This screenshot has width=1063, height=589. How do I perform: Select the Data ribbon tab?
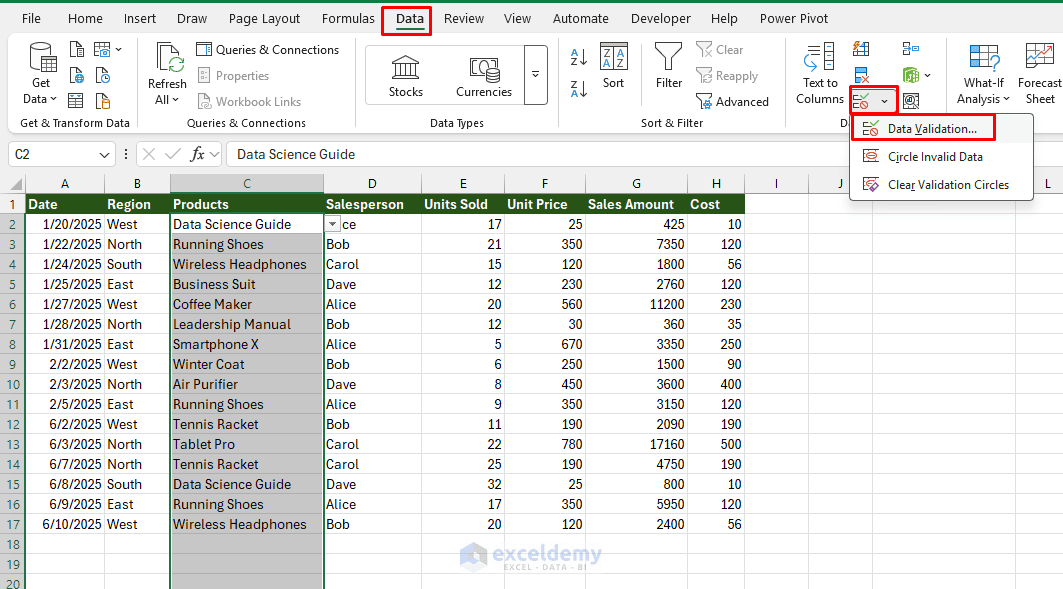[x=409, y=19]
